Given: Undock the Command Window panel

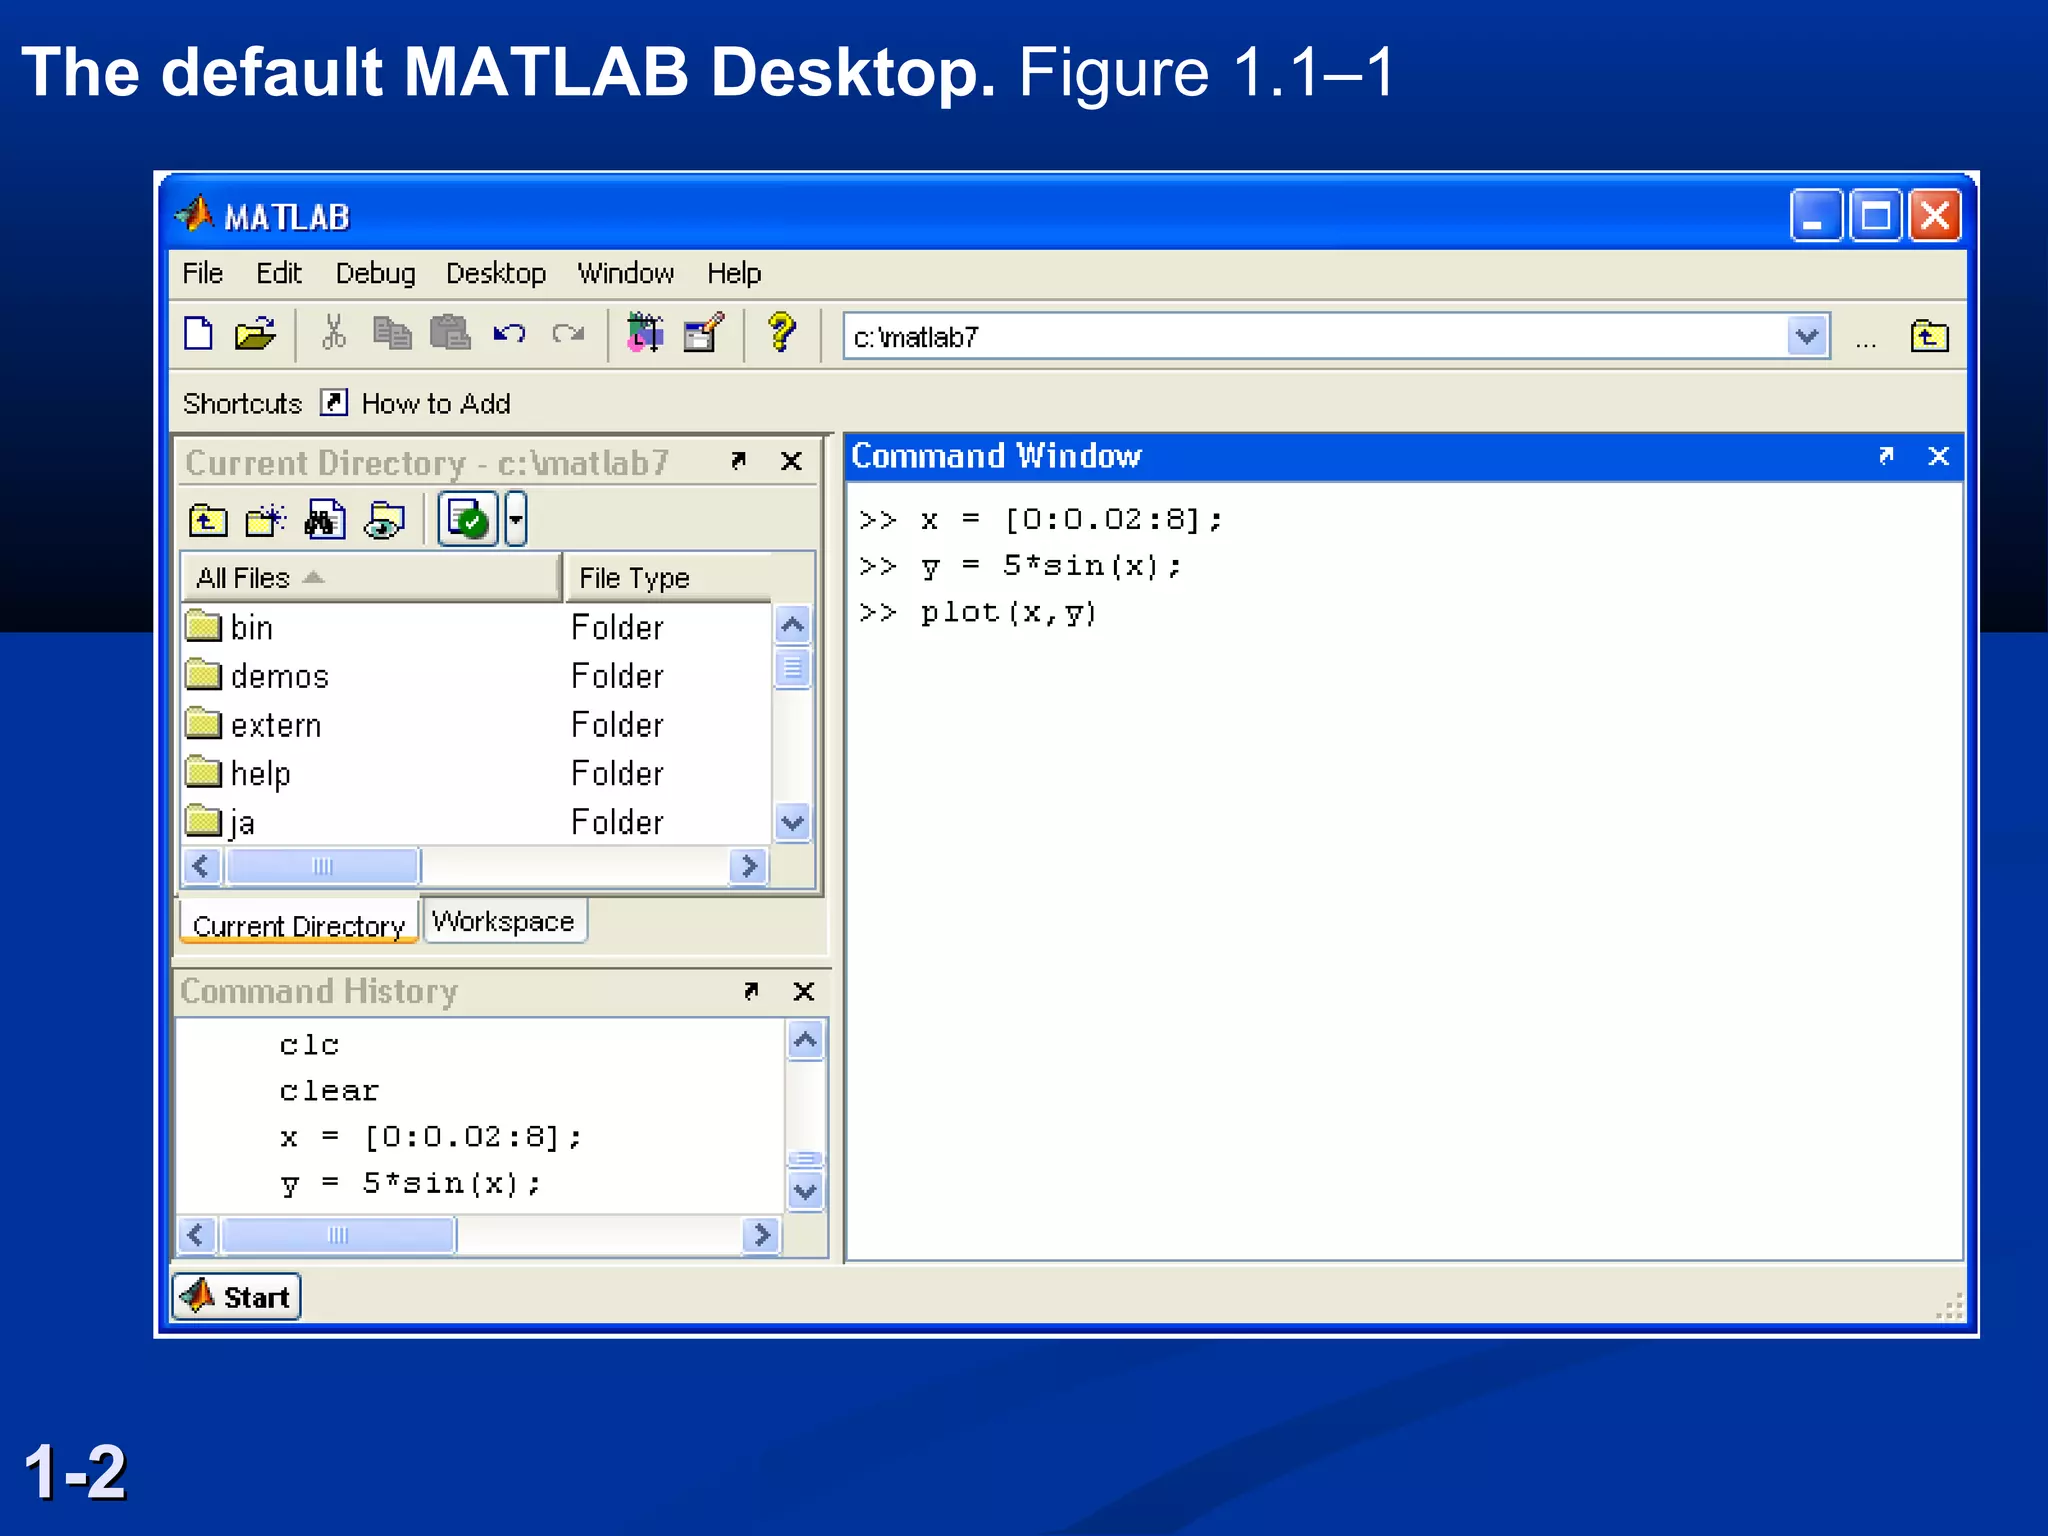Looking at the screenshot, I should [x=1886, y=456].
